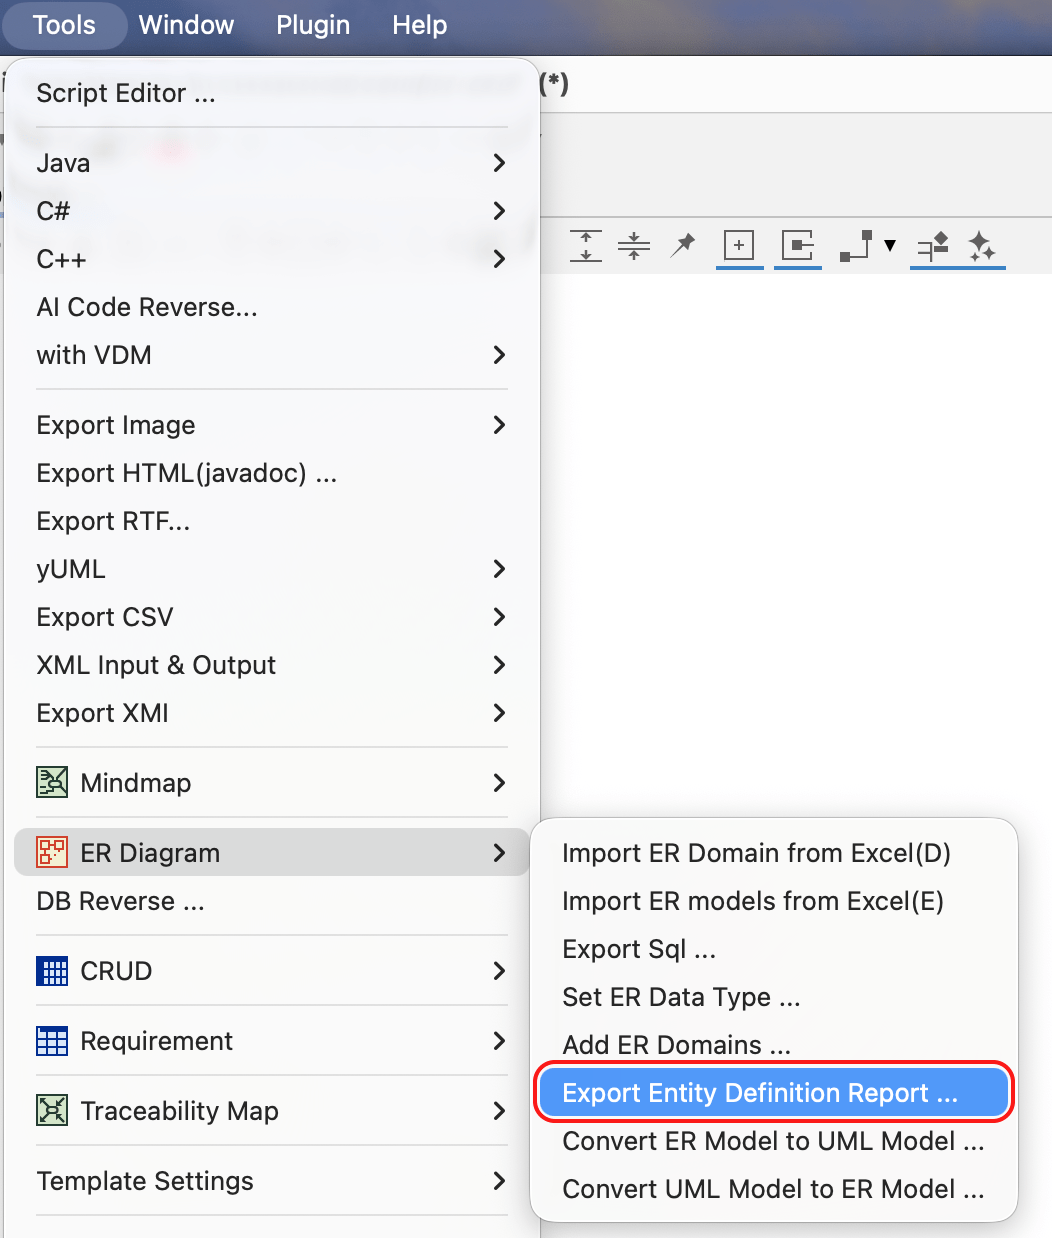
Task: Expand the Java submenu
Action: 498,163
